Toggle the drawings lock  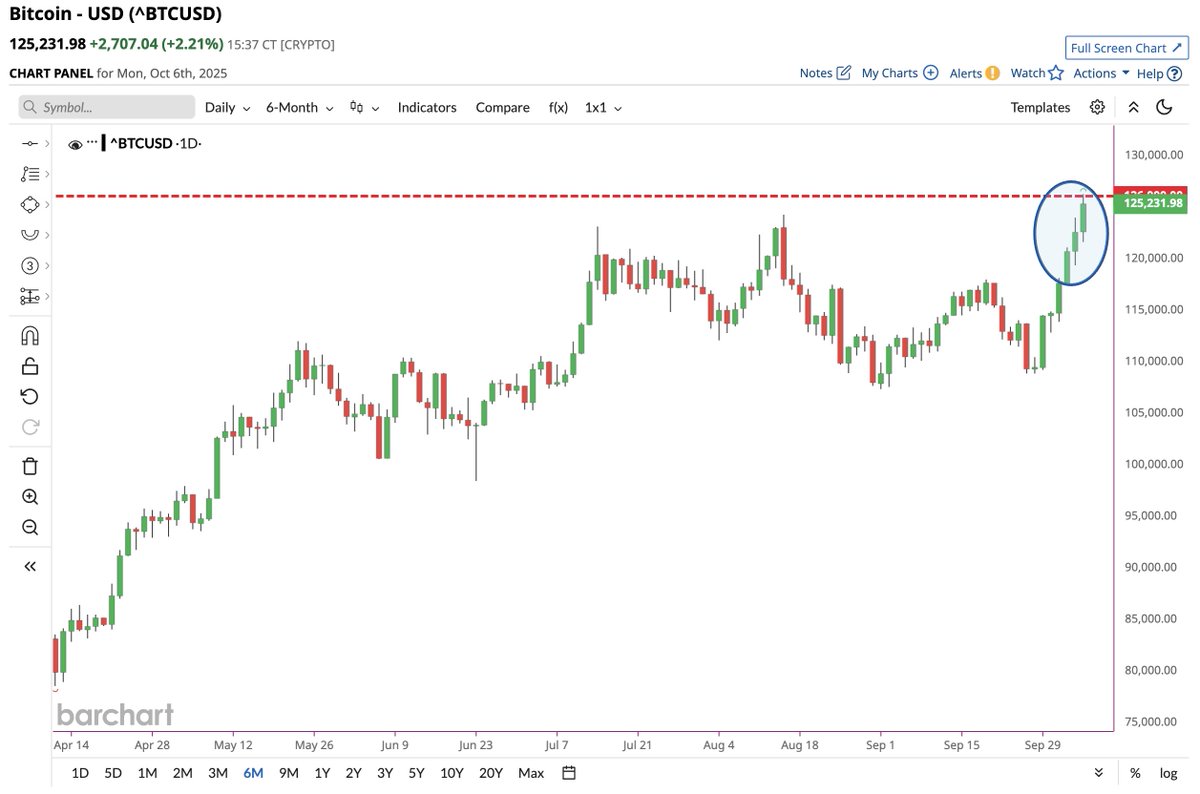tap(30, 366)
